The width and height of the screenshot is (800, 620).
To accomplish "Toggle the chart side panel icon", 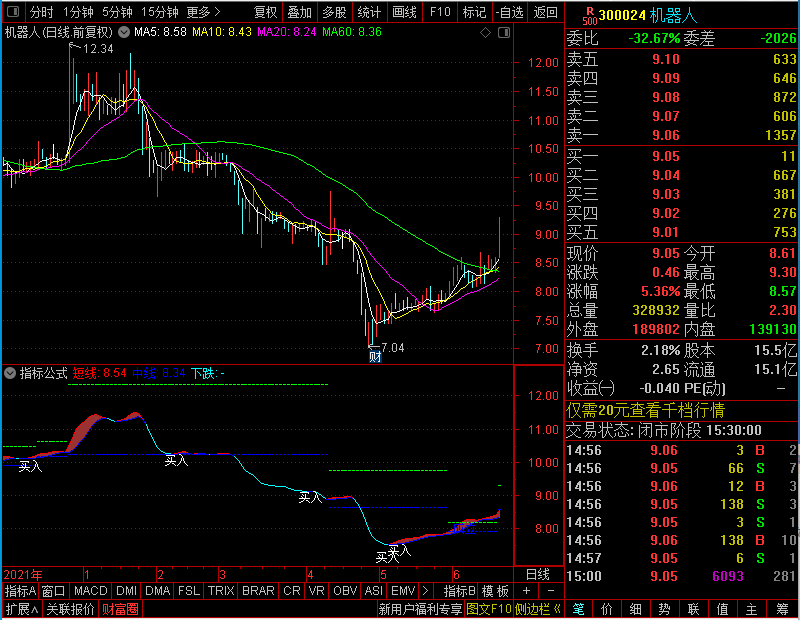I will (x=504, y=33).
